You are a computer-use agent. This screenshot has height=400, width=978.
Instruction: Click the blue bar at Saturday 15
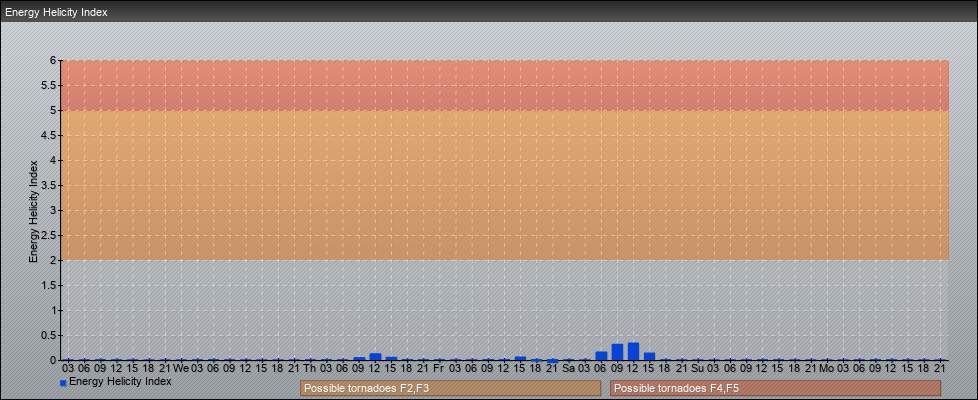coord(649,356)
